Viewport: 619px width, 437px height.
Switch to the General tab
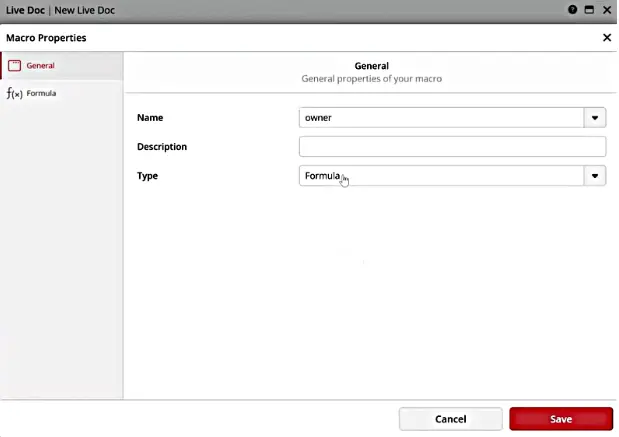[62, 66]
